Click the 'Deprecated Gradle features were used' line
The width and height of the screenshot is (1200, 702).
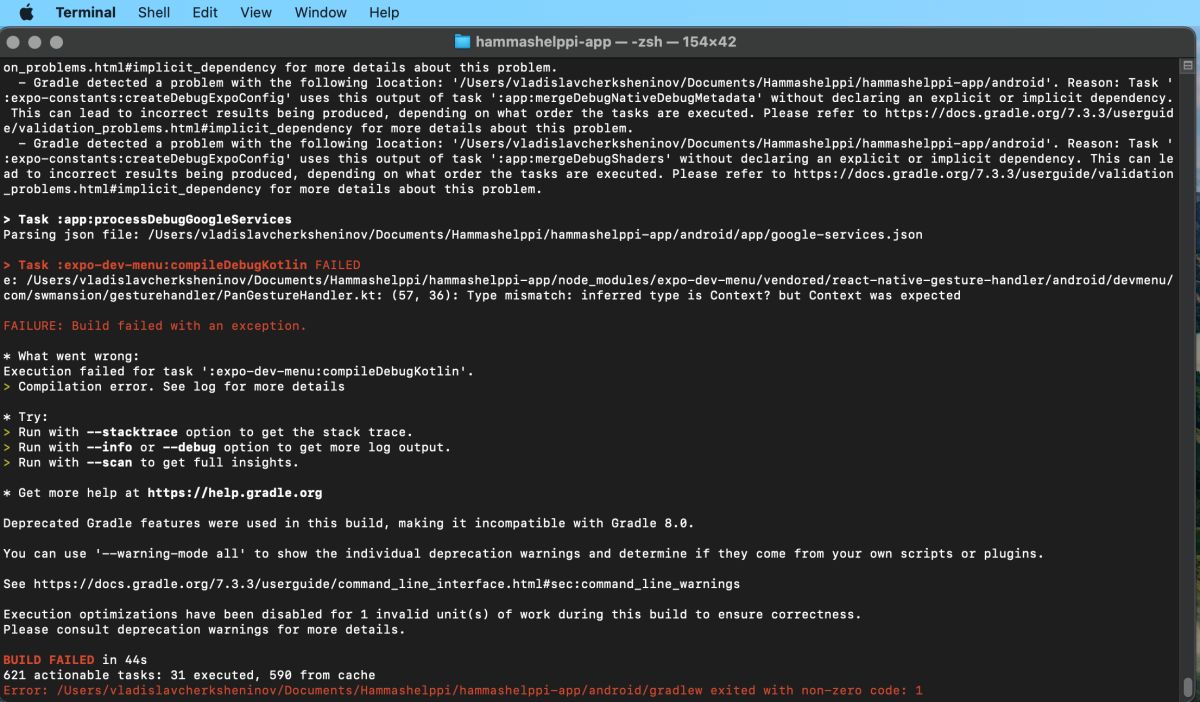[349, 523]
